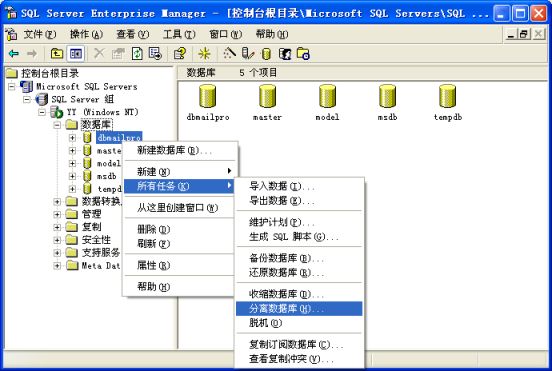Choose 脱机(O) in submenu
The height and width of the screenshot is (371, 552).
click(x=299, y=323)
